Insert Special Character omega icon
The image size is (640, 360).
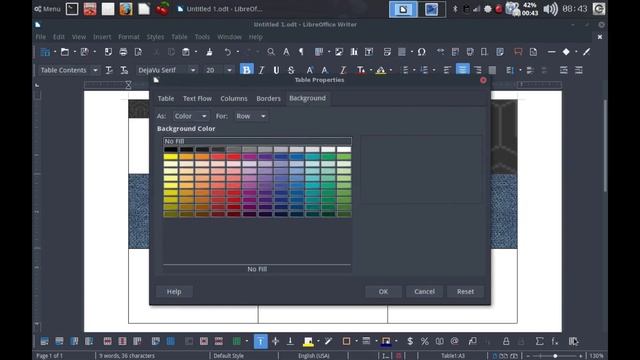click(422, 52)
